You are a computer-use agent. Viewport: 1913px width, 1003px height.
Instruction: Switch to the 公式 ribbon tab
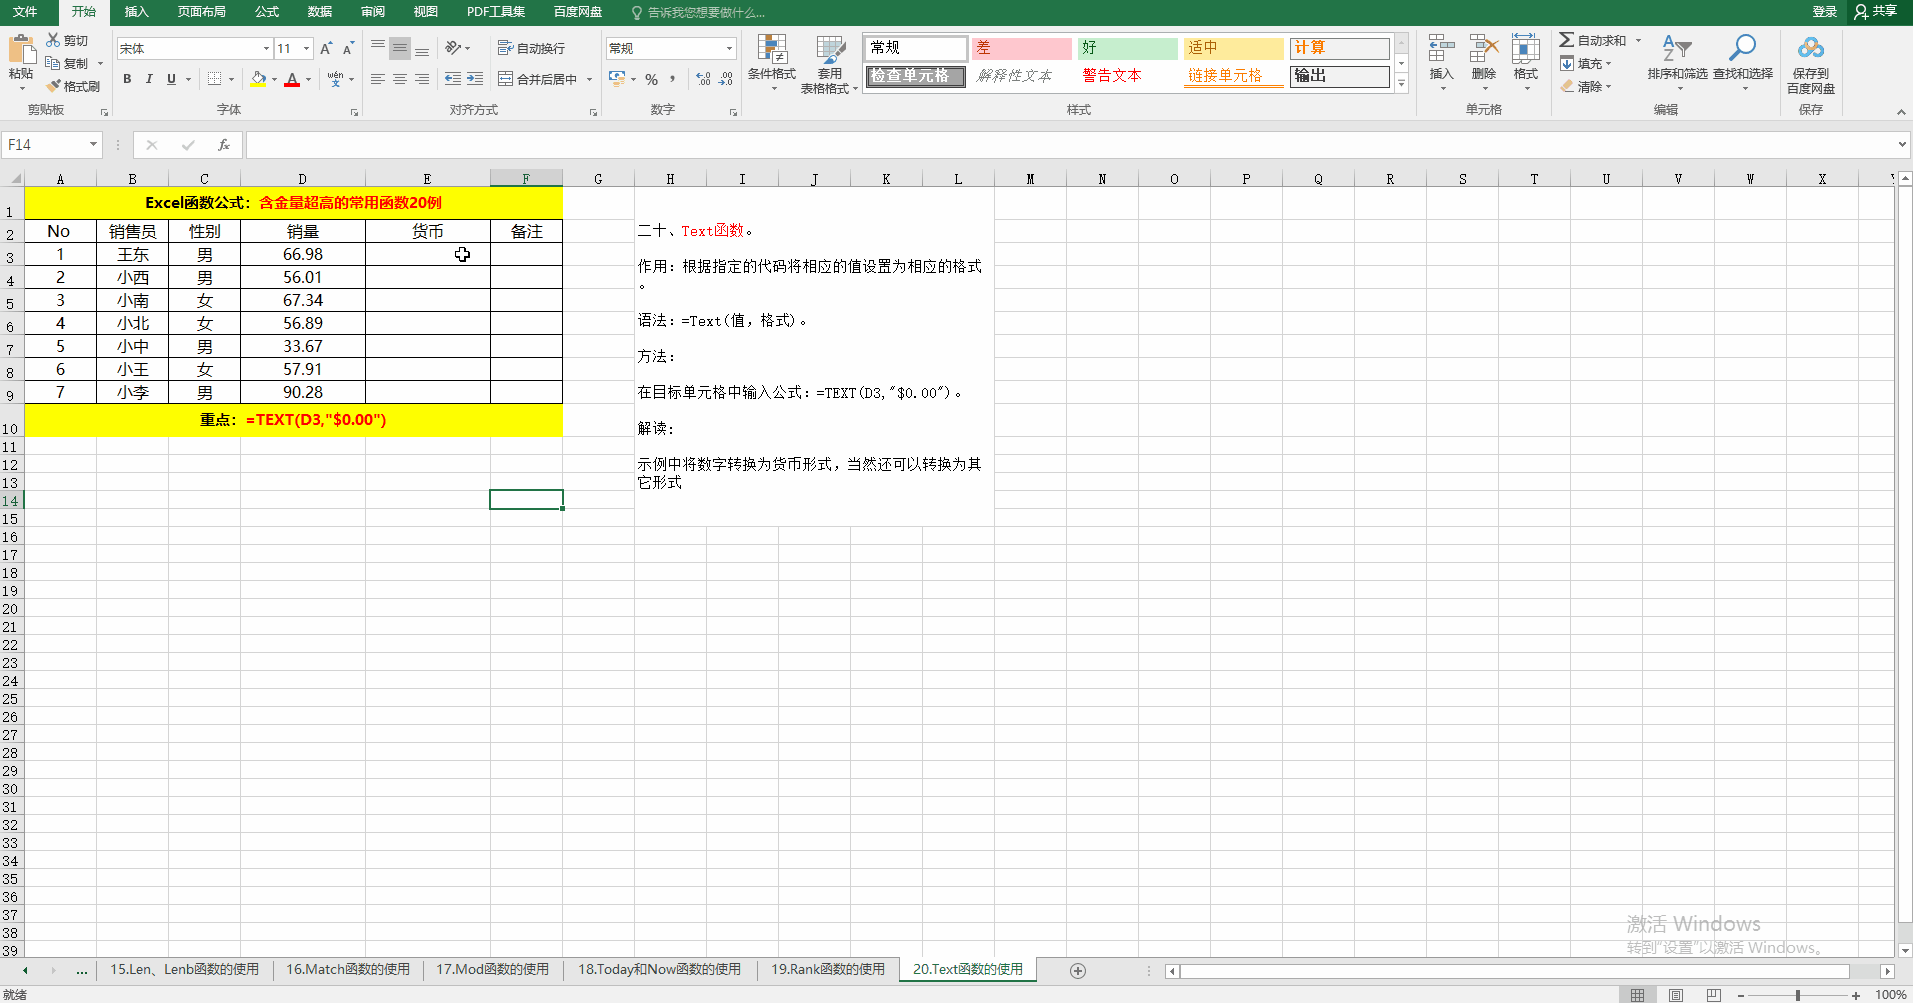(265, 12)
